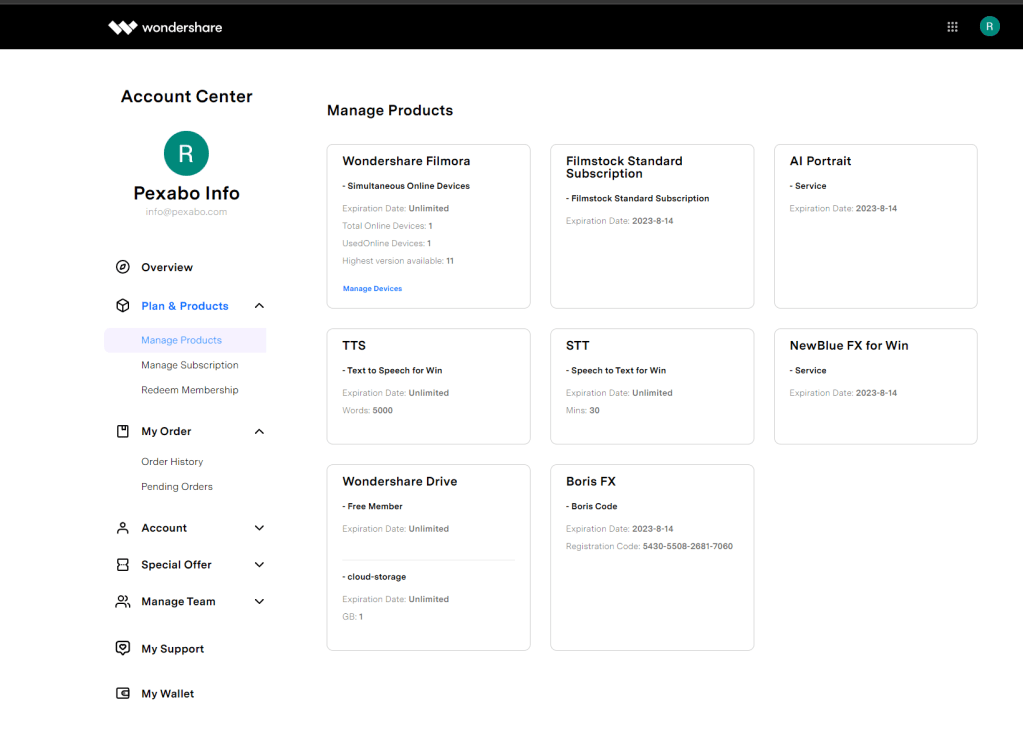Collapse the Plan & Products chevron

259,305
